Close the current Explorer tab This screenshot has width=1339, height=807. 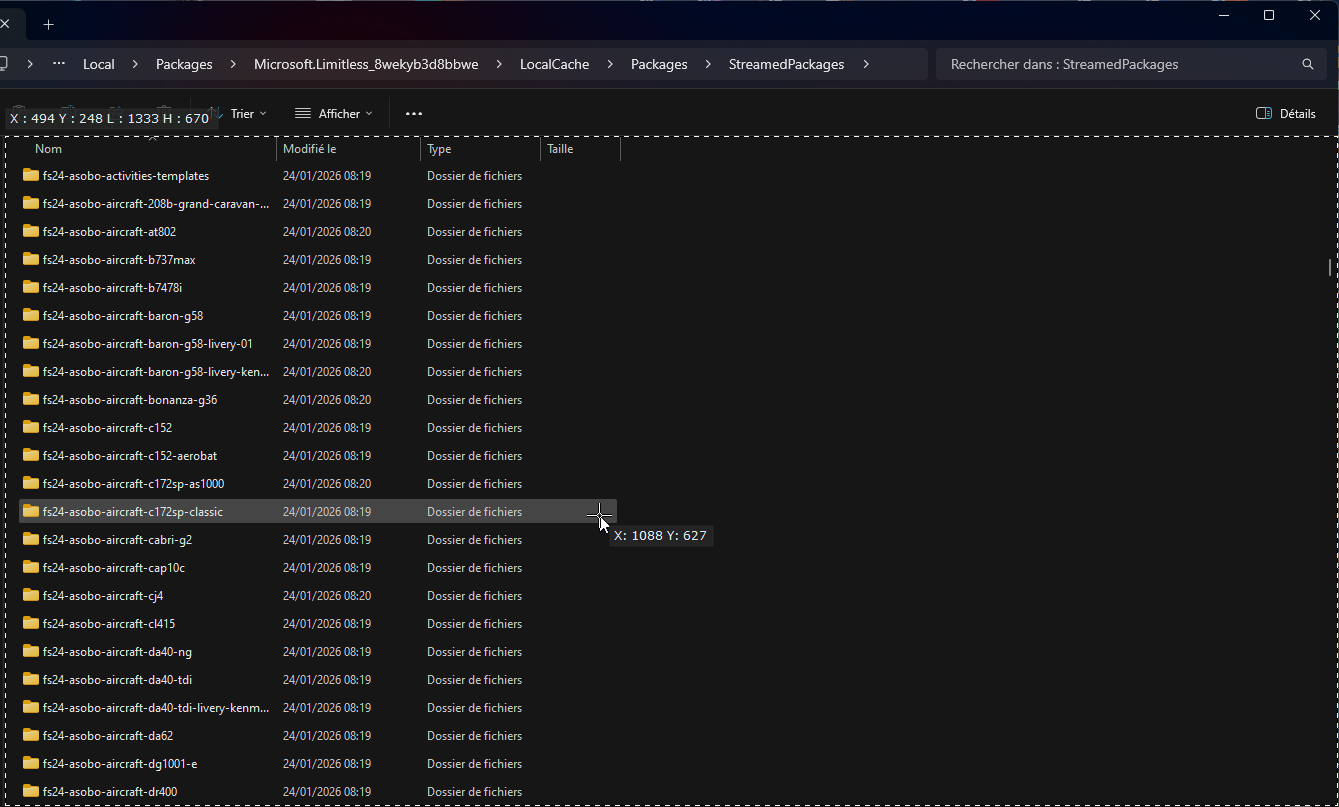click(x=5, y=24)
